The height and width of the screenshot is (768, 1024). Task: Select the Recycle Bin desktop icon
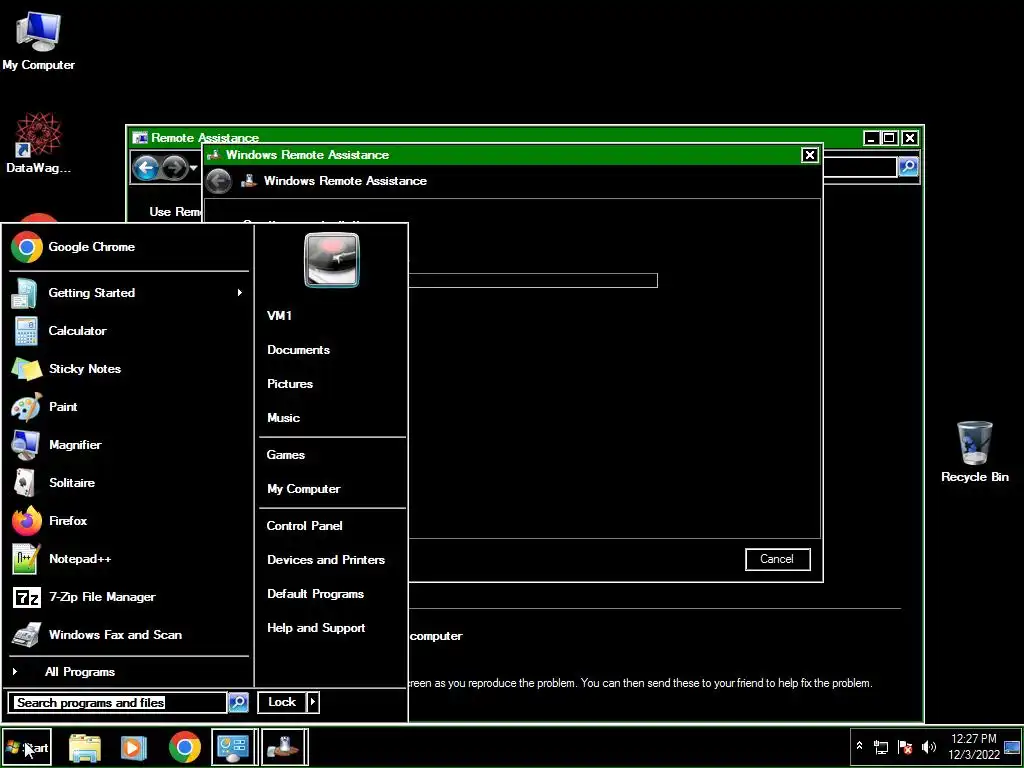(x=974, y=451)
